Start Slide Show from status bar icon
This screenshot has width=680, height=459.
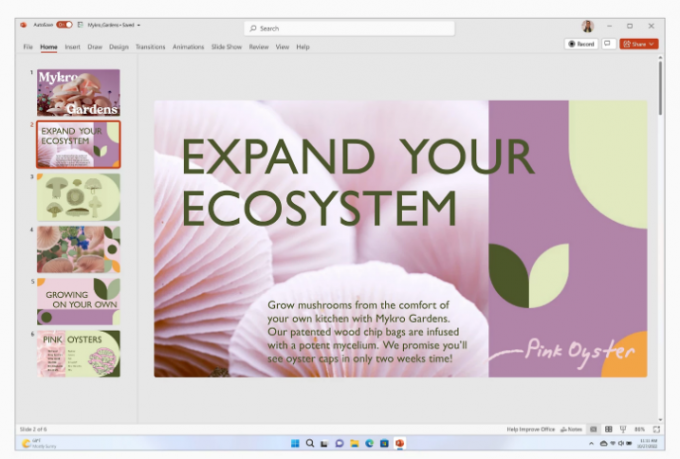tap(623, 429)
